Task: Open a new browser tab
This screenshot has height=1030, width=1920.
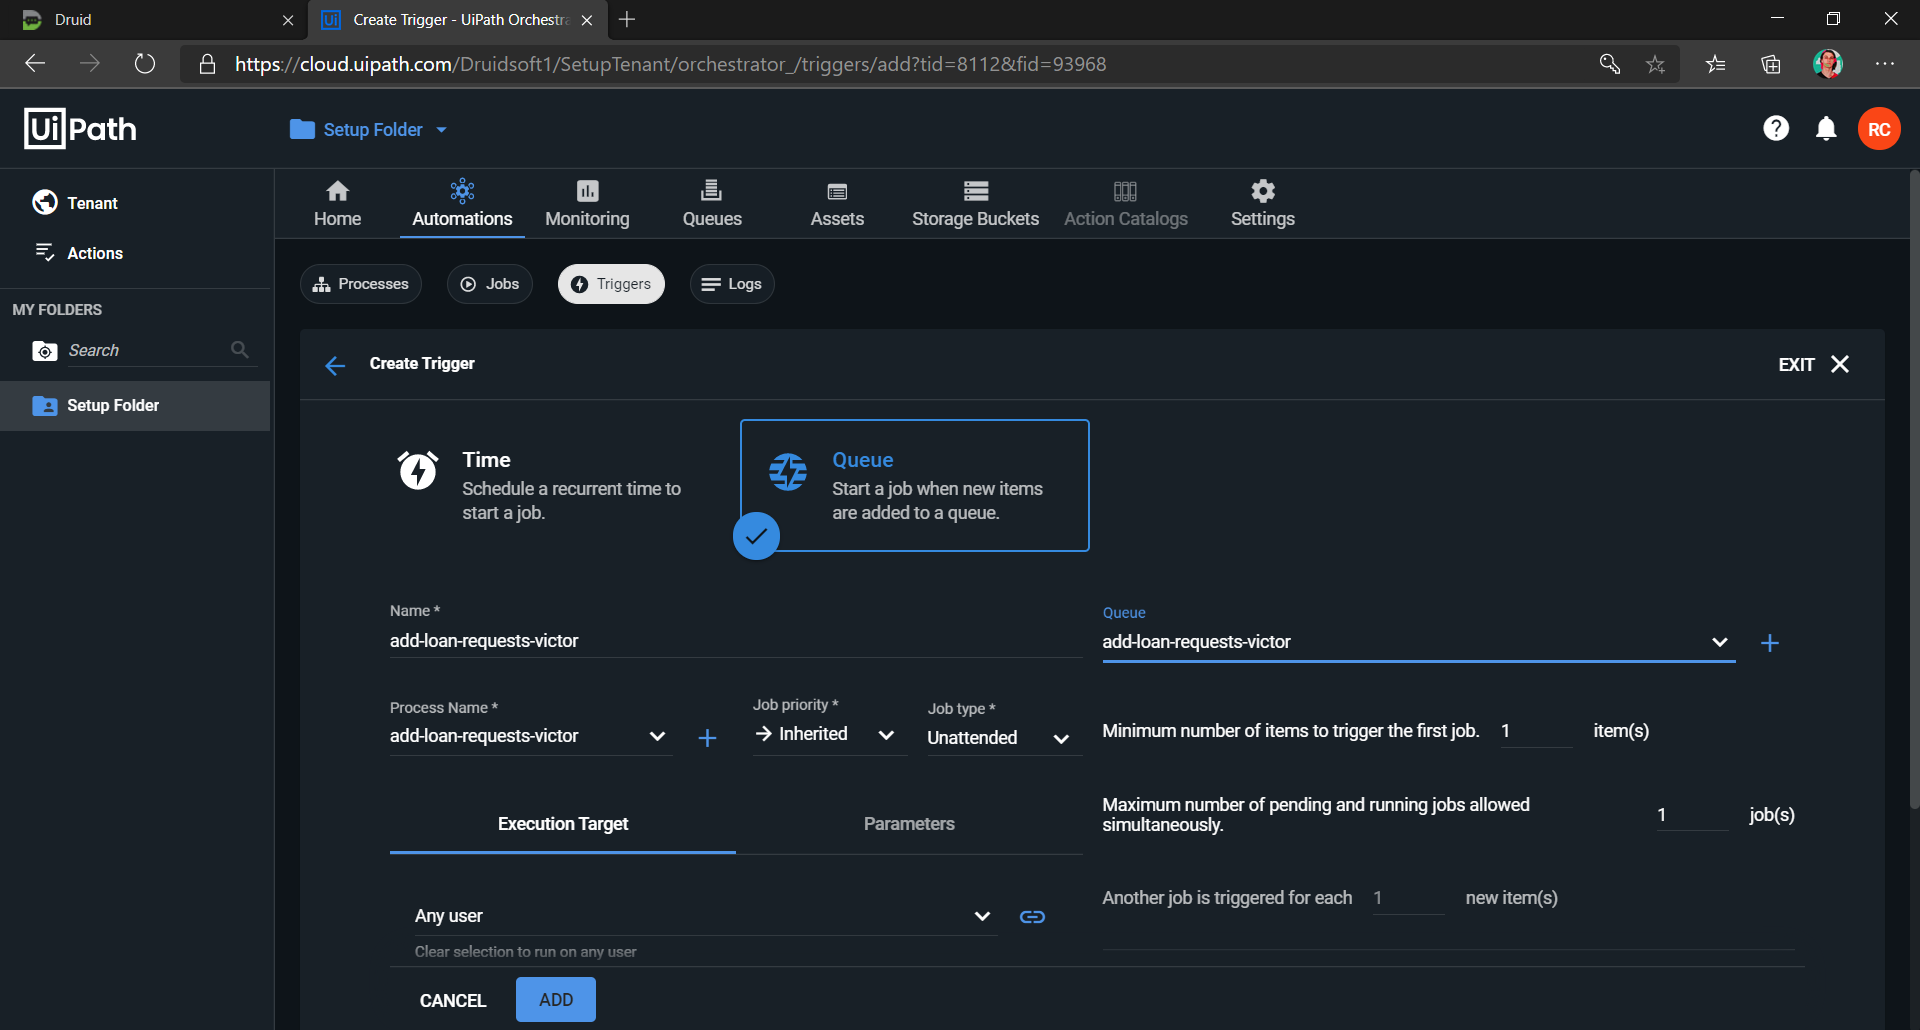Action: pos(627,20)
